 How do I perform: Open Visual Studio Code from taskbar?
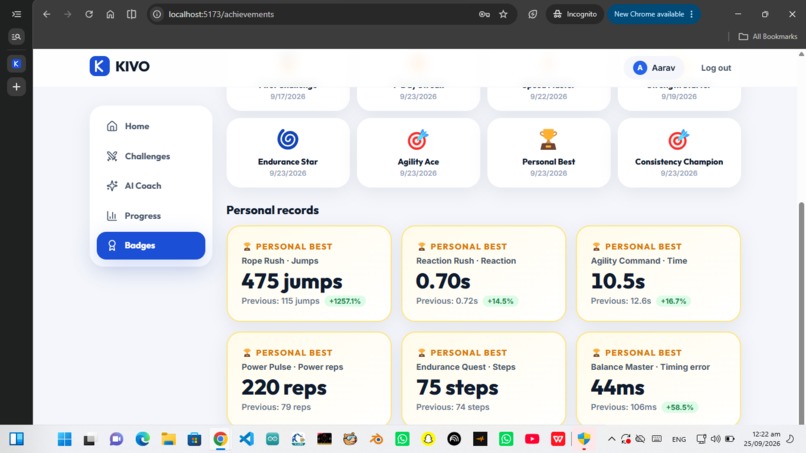click(x=247, y=439)
